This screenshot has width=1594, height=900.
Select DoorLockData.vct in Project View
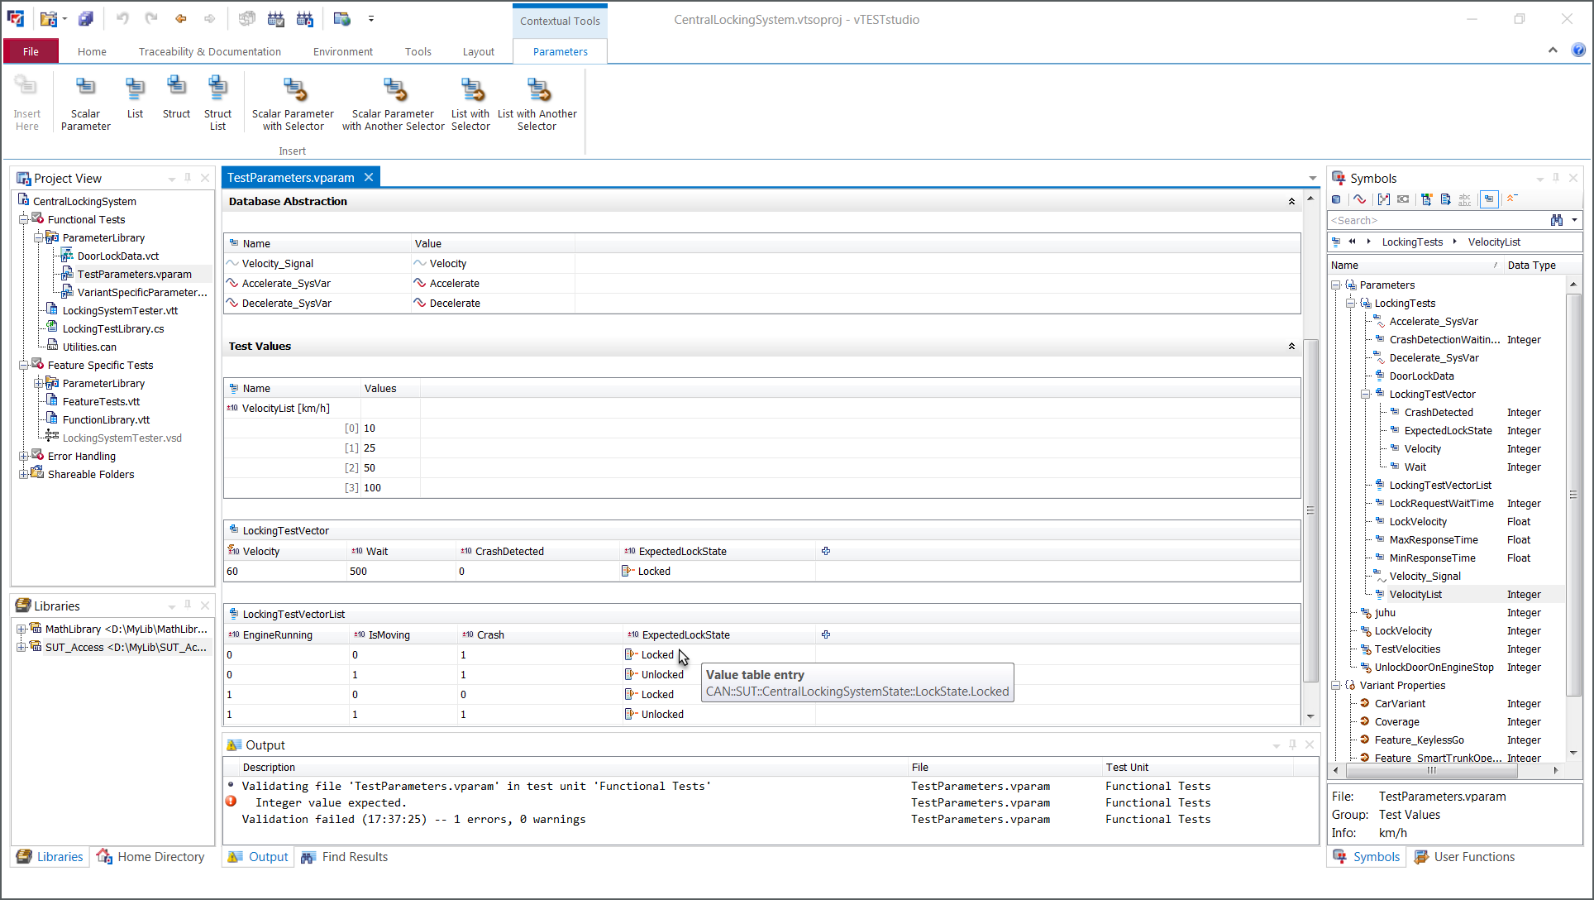118,256
